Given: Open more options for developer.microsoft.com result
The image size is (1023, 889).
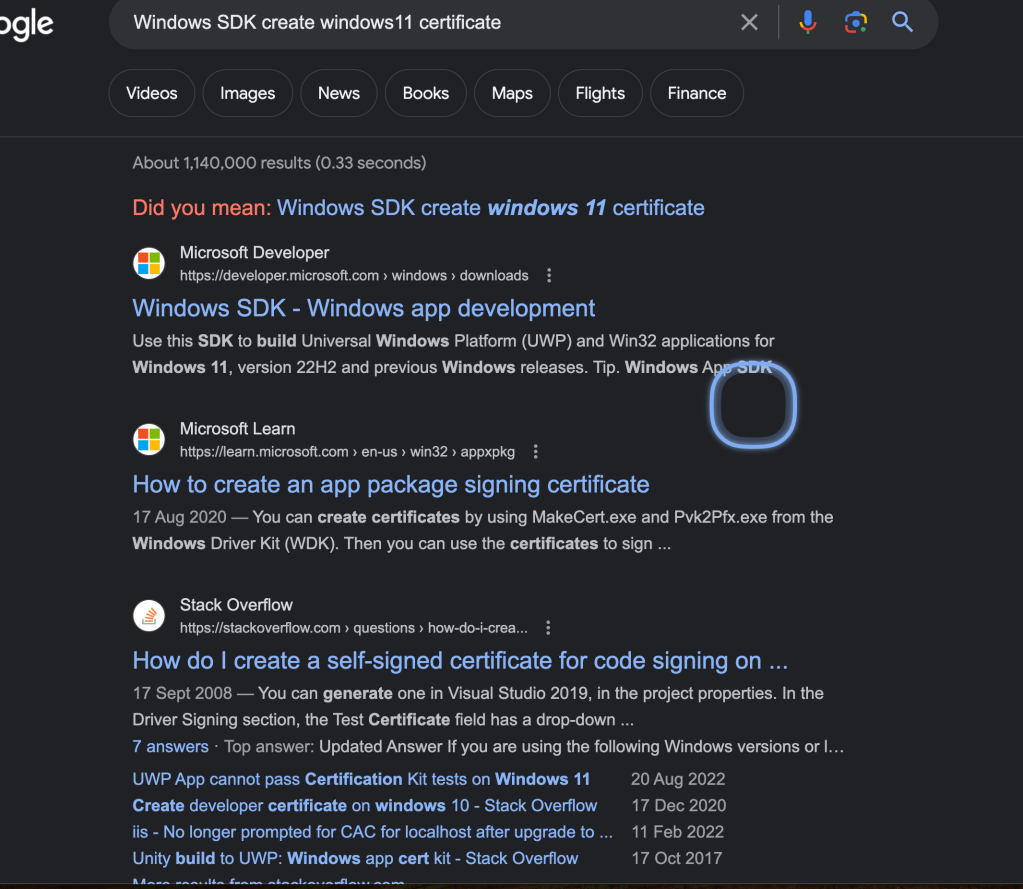Looking at the screenshot, I should (549, 275).
